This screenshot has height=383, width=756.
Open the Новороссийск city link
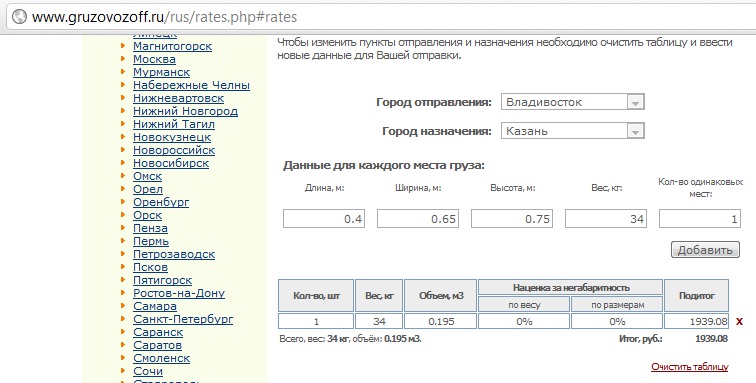[174, 150]
